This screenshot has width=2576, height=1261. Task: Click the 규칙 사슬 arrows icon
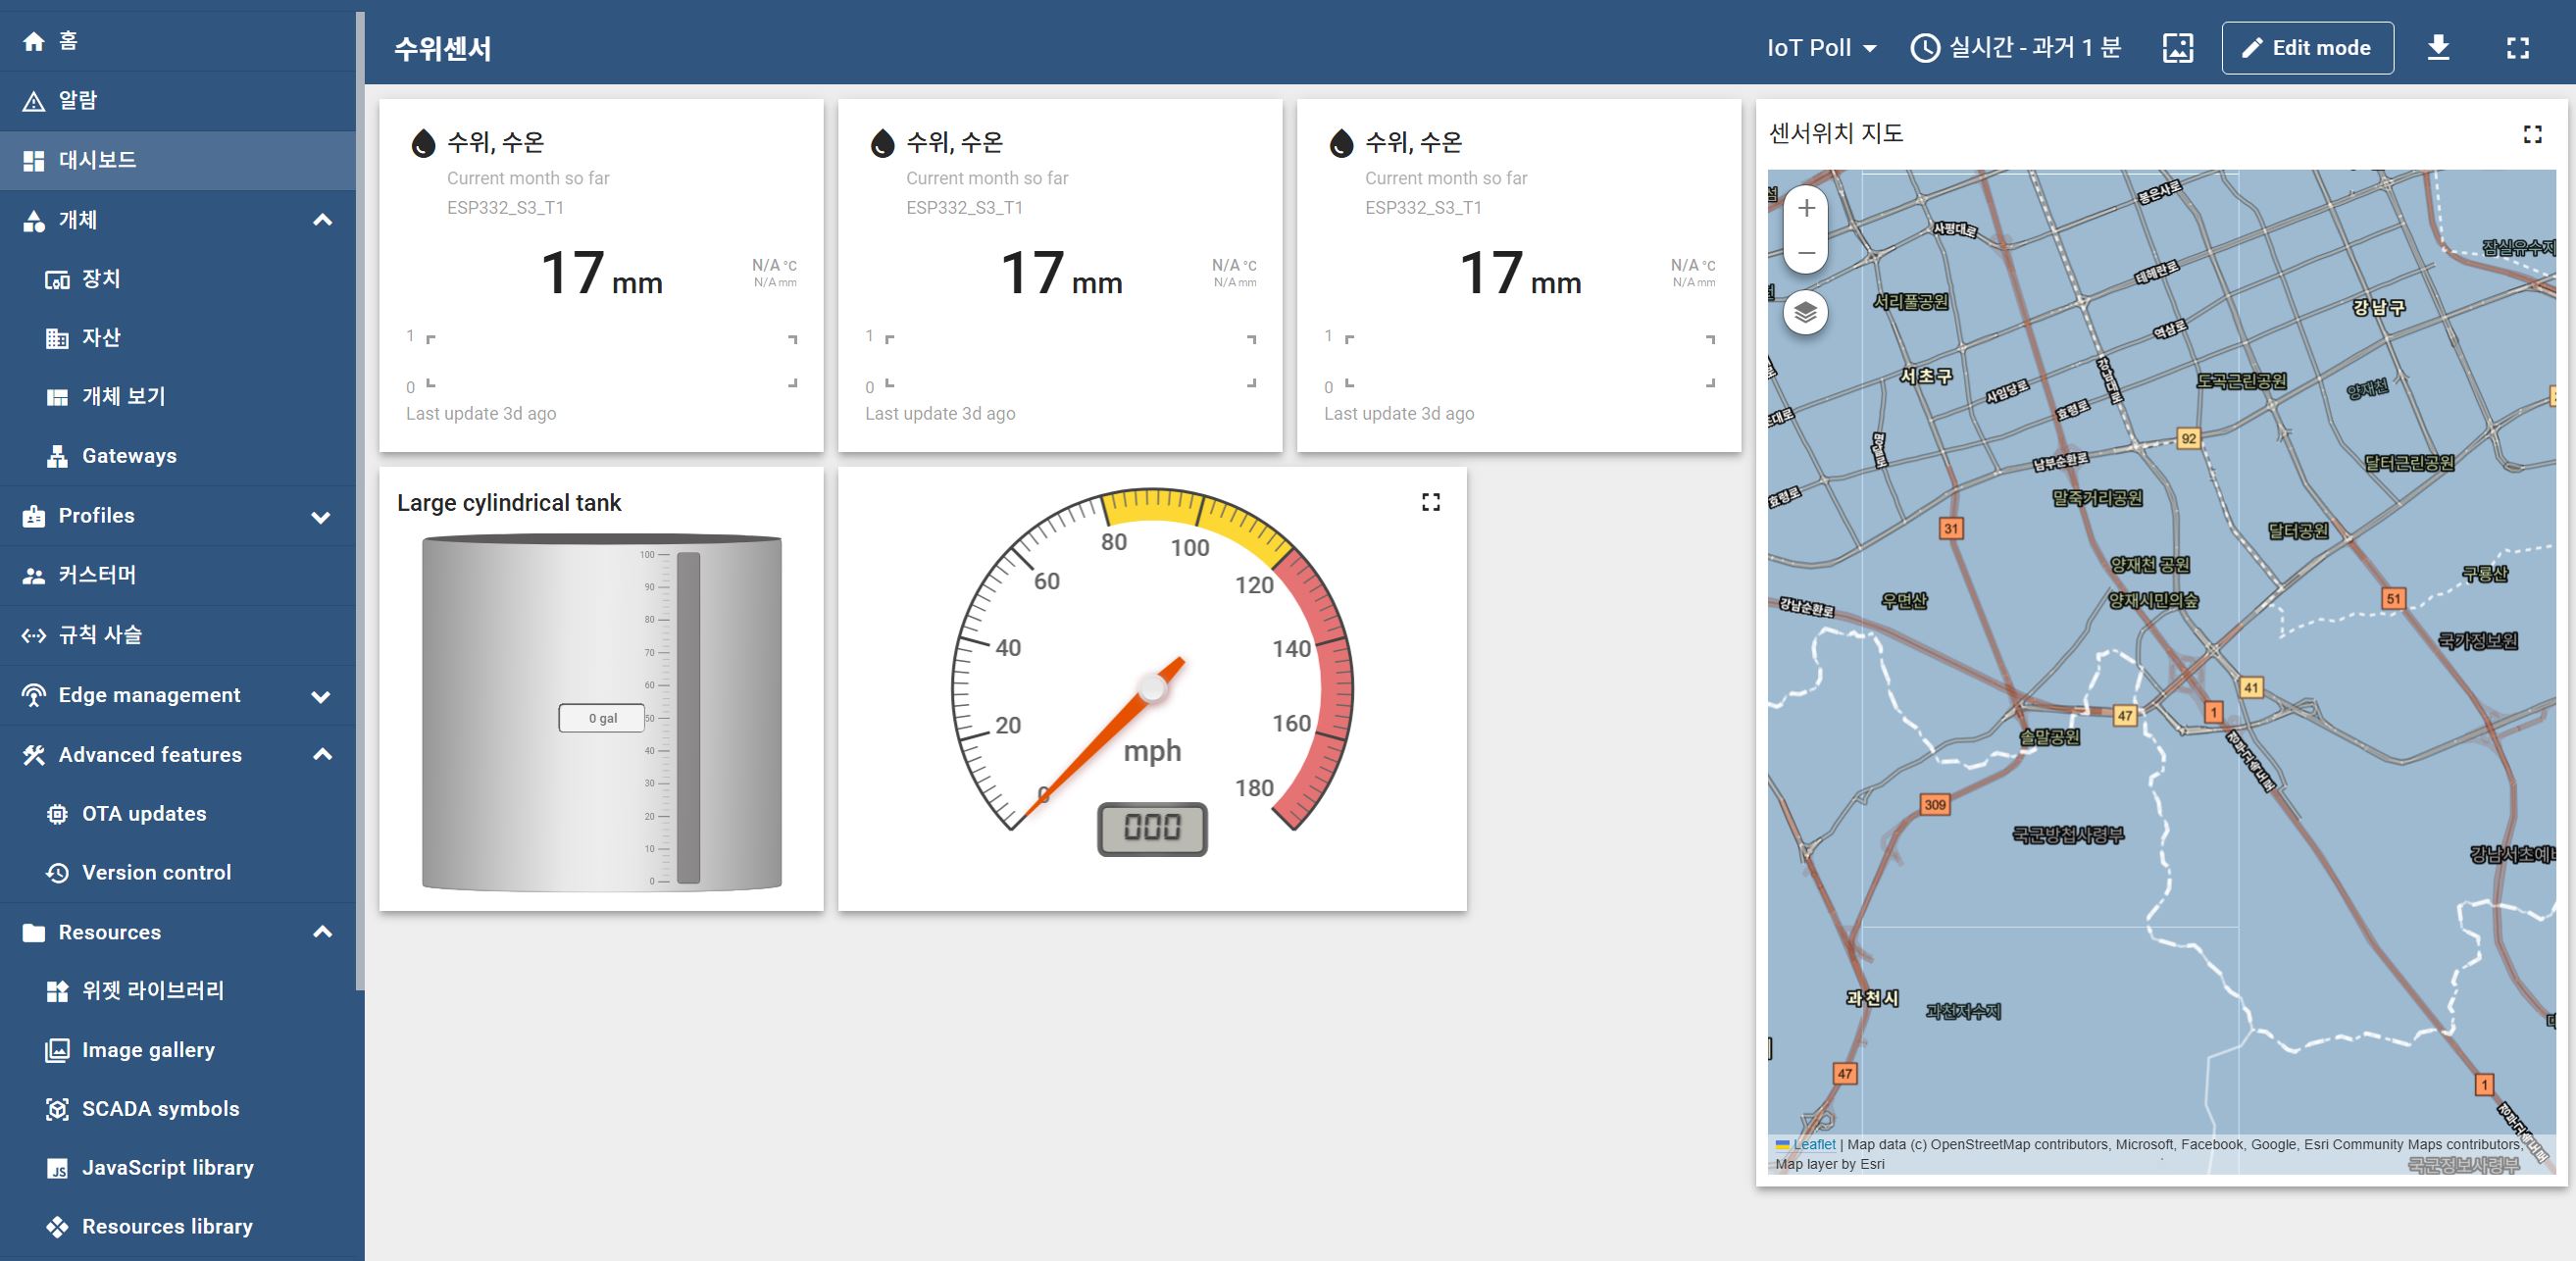coord(34,635)
